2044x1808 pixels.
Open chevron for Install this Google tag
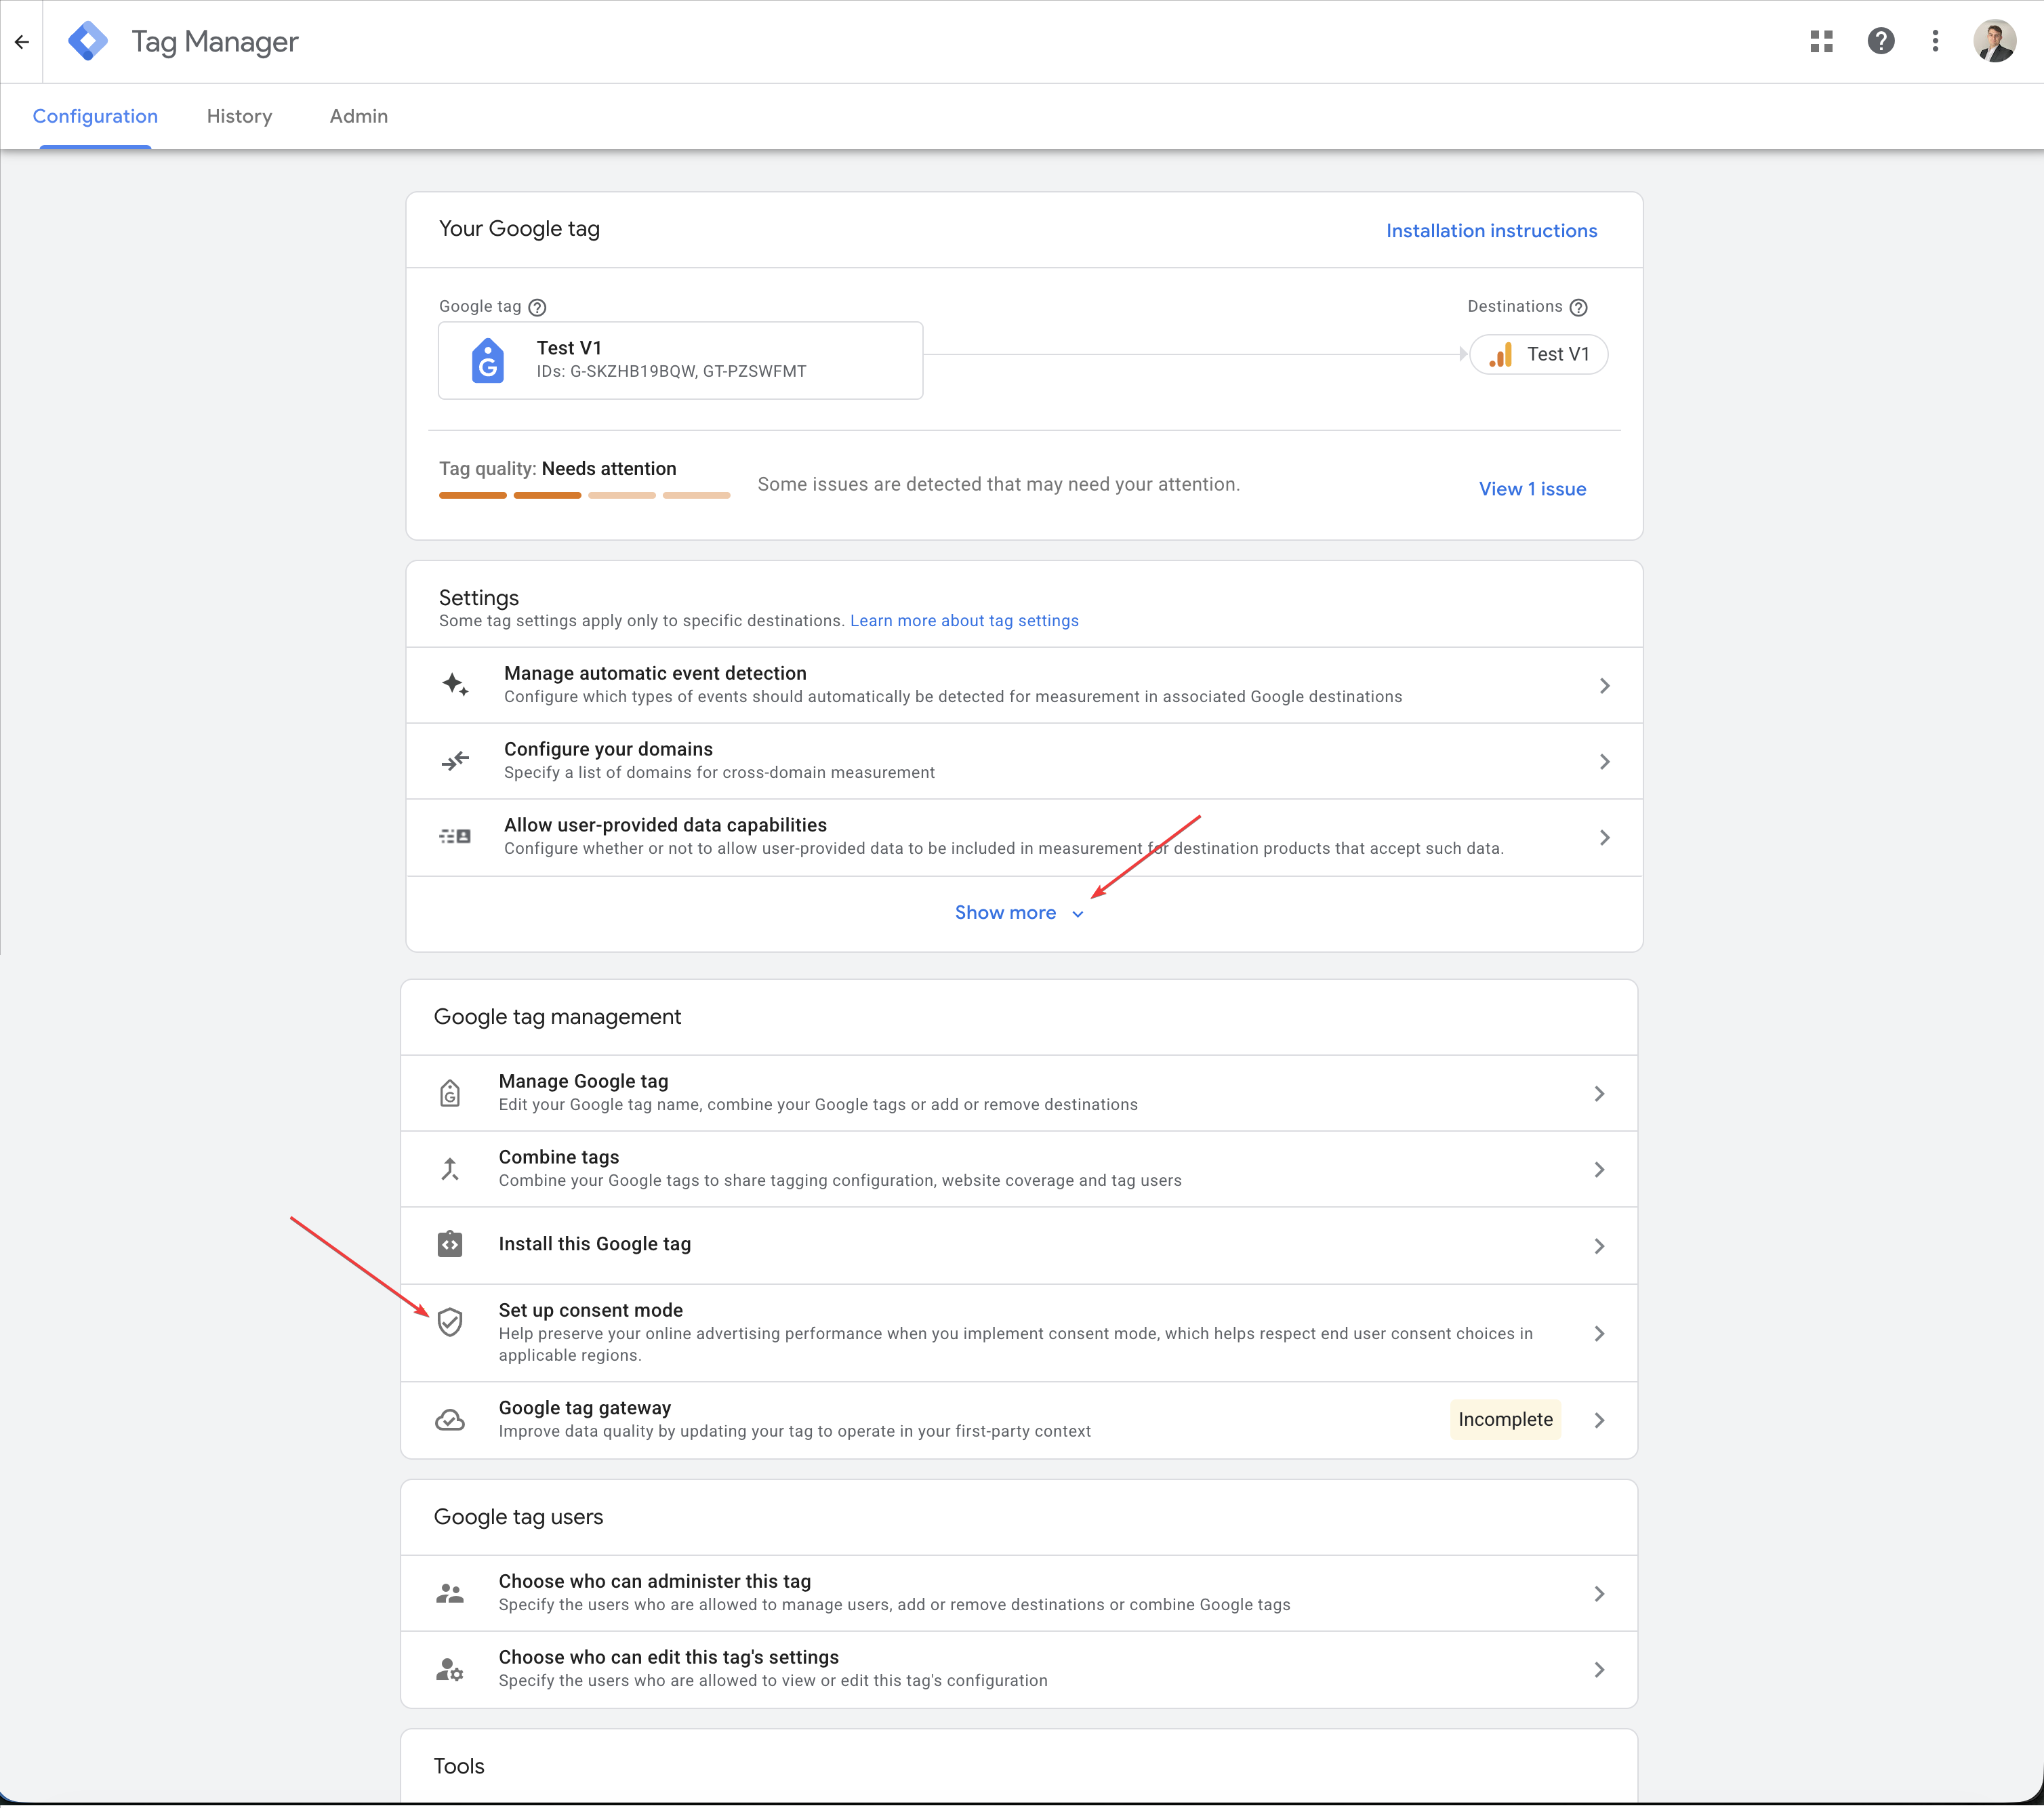[1599, 1246]
